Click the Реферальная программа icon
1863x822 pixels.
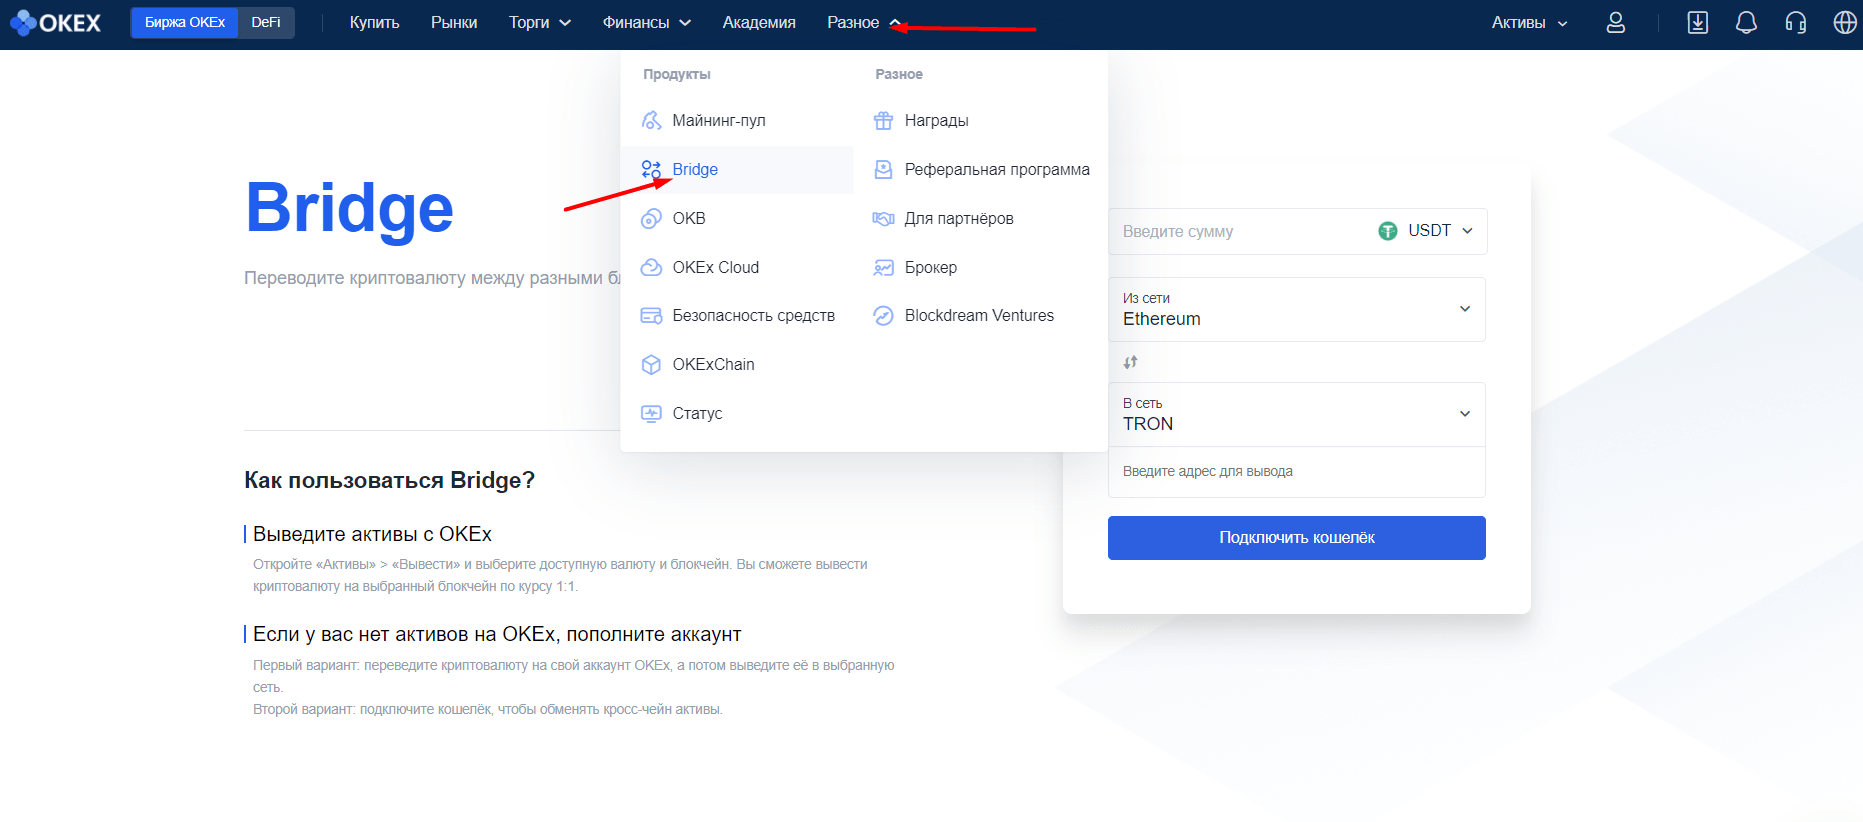point(883,169)
